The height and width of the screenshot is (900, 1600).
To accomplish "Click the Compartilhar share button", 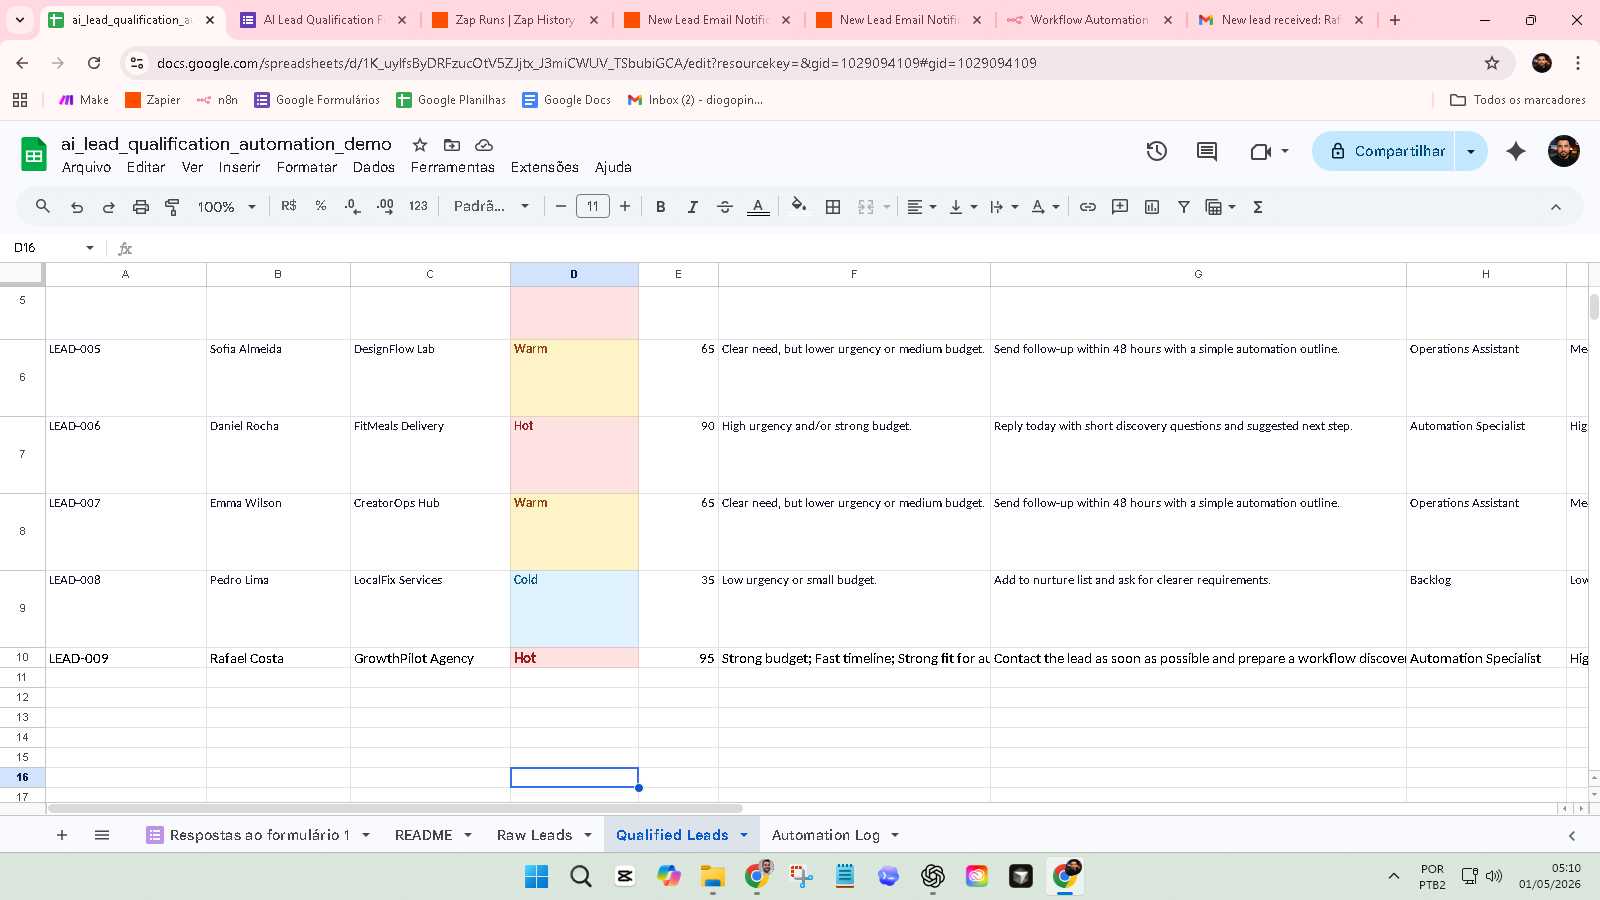I will click(x=1385, y=151).
